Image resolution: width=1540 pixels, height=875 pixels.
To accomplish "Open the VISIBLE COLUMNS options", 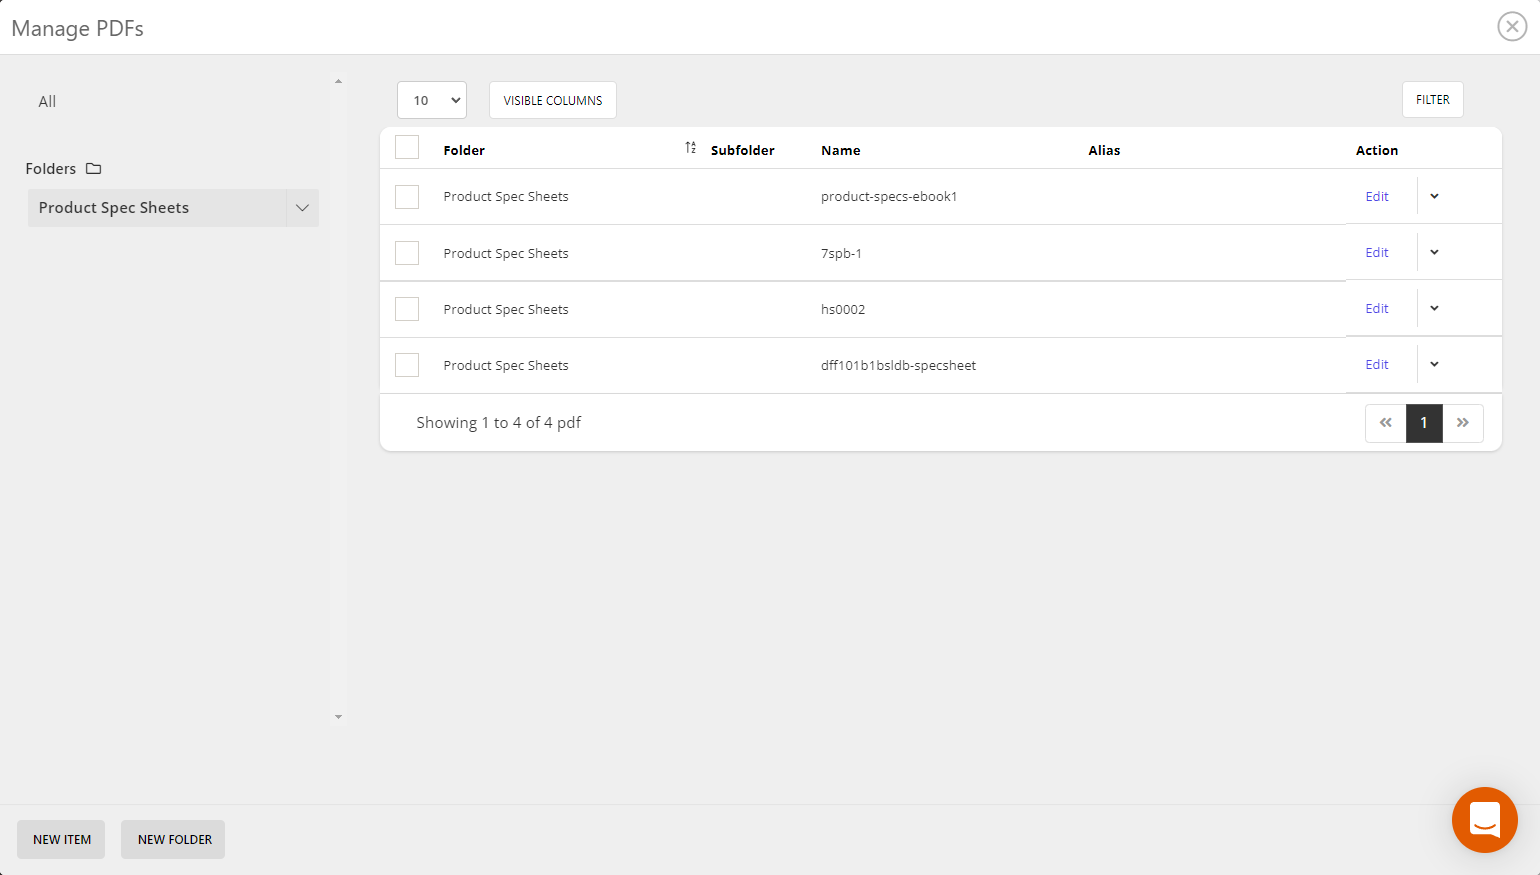I will tap(552, 100).
